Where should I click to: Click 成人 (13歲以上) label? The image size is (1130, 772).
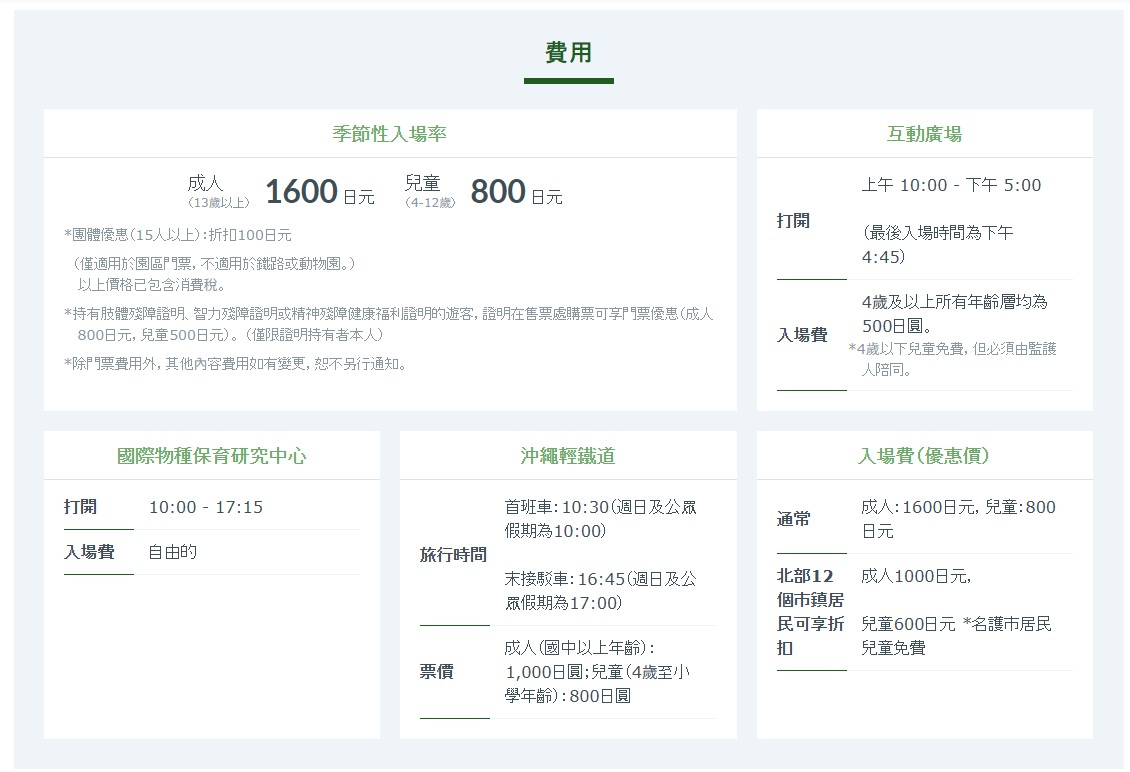tap(218, 192)
